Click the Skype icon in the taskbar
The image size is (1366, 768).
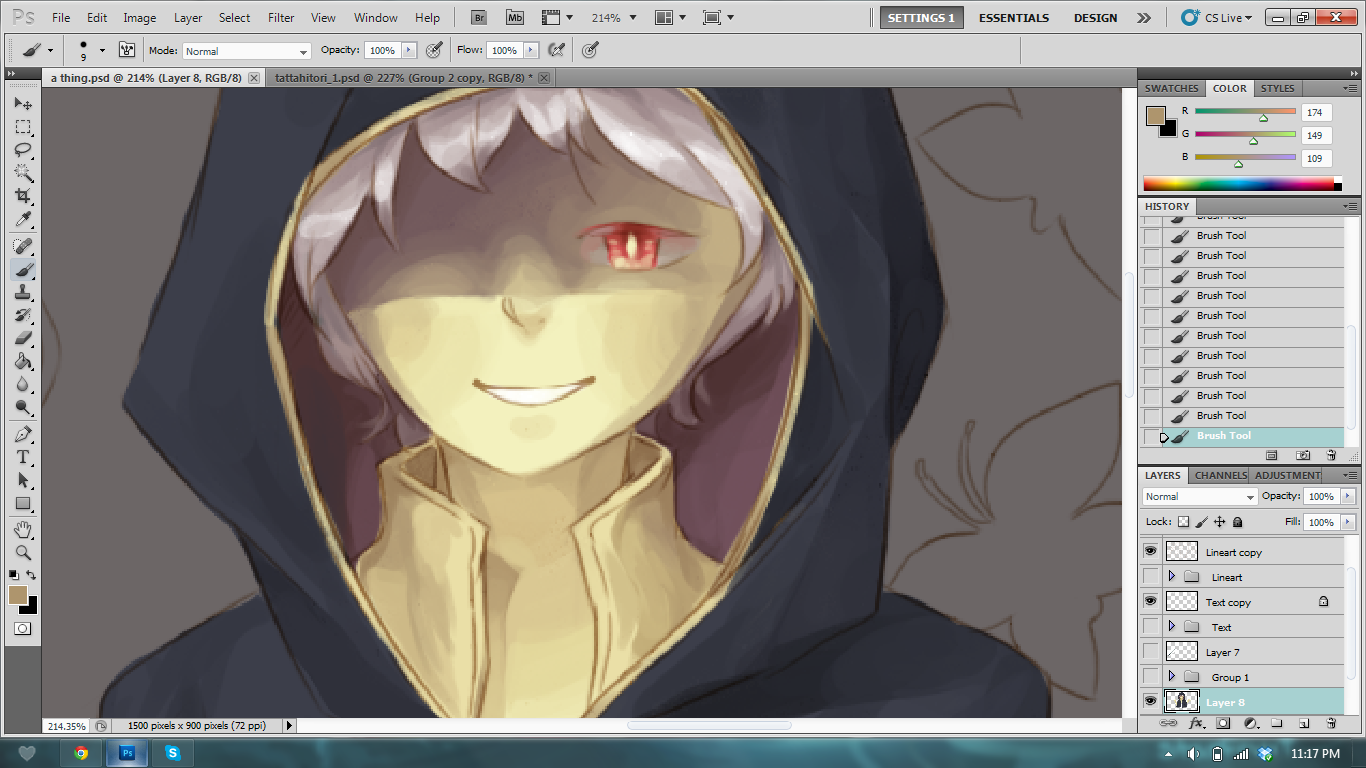click(x=173, y=753)
